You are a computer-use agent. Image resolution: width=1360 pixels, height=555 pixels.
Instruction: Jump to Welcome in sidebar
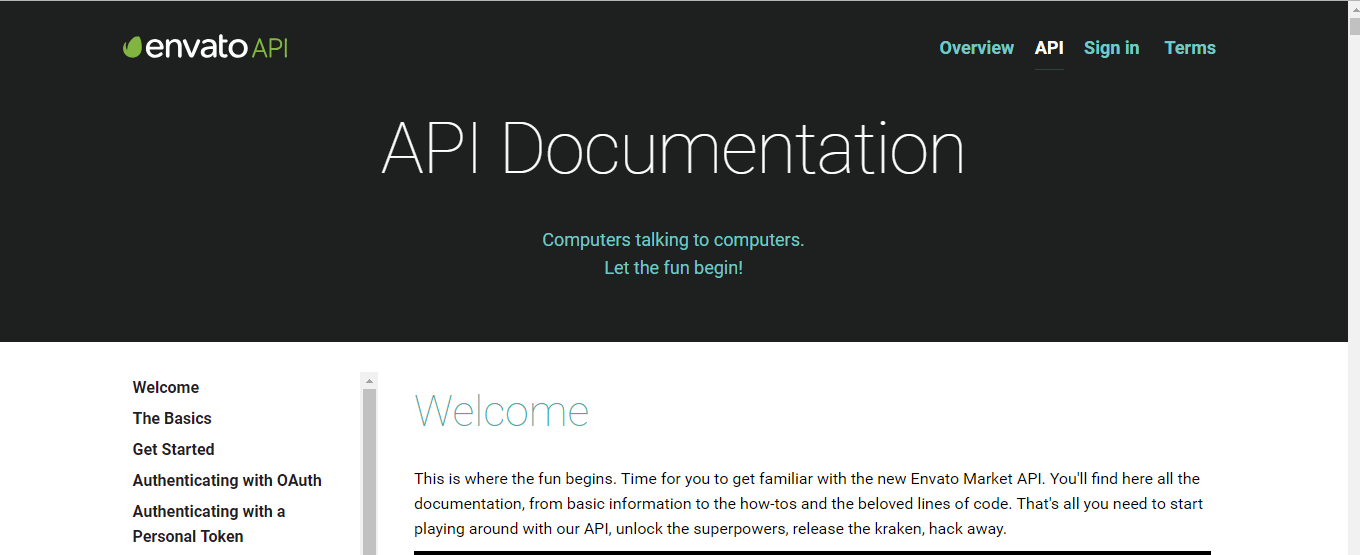coord(166,388)
